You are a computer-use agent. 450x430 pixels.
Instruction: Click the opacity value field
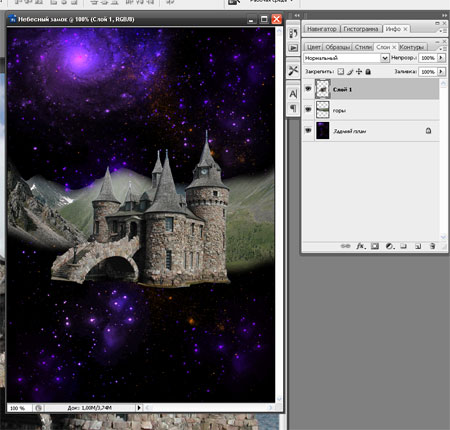(x=428, y=58)
